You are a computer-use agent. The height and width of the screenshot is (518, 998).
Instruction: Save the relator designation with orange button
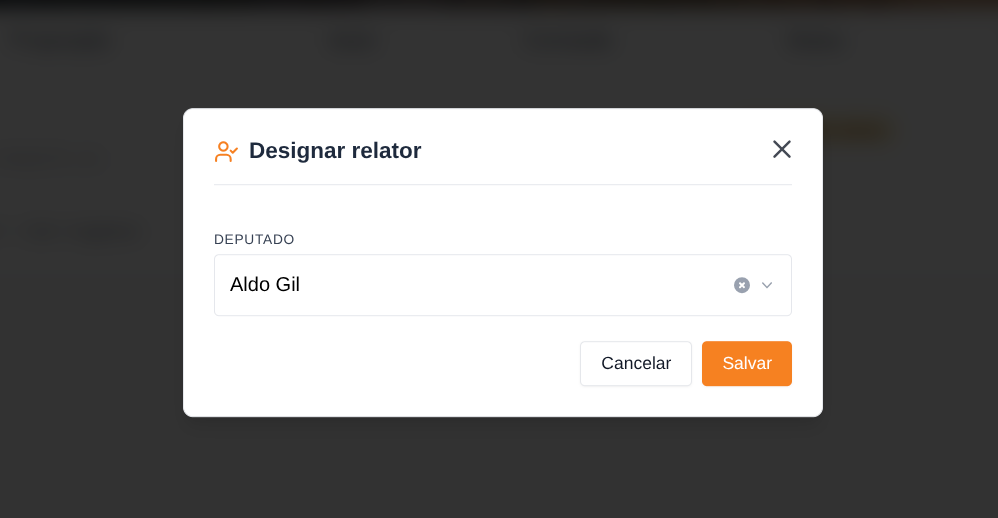[x=747, y=363]
